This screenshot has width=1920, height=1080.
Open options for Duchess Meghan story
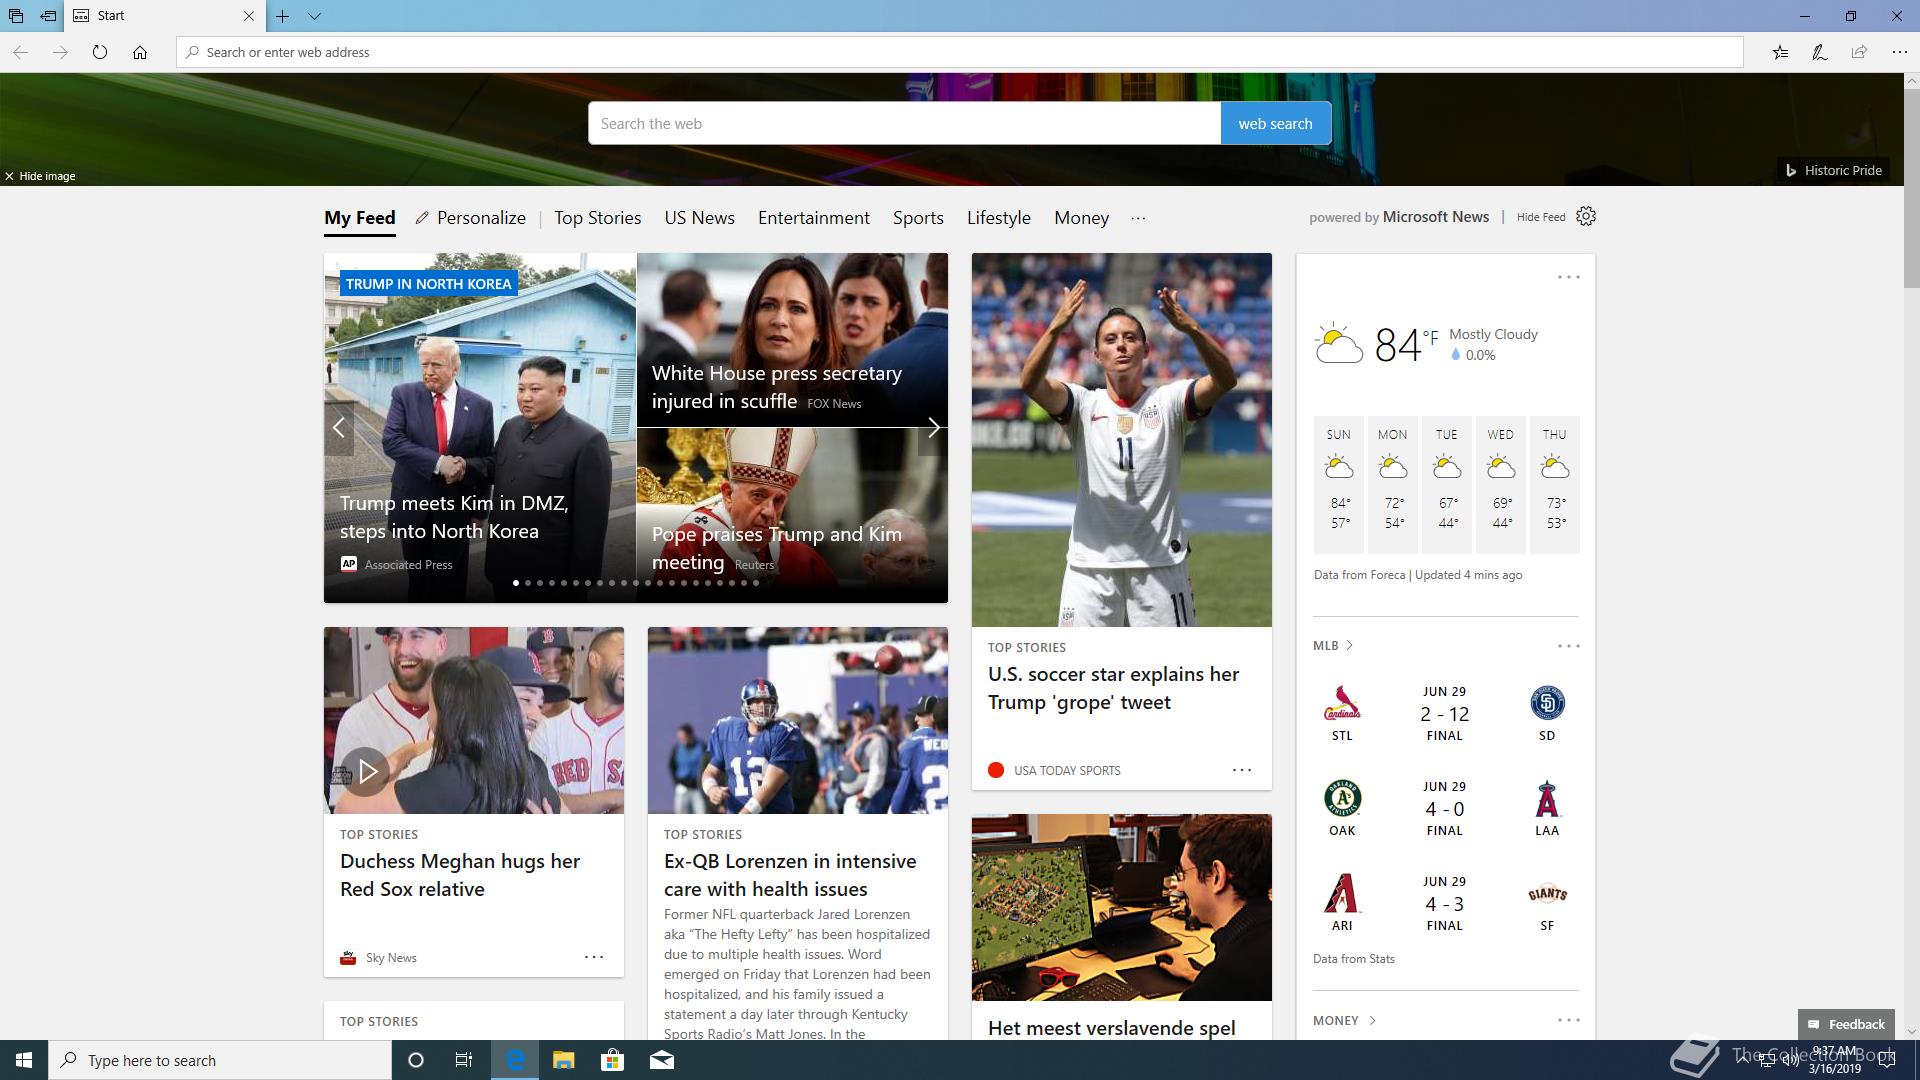click(x=593, y=957)
